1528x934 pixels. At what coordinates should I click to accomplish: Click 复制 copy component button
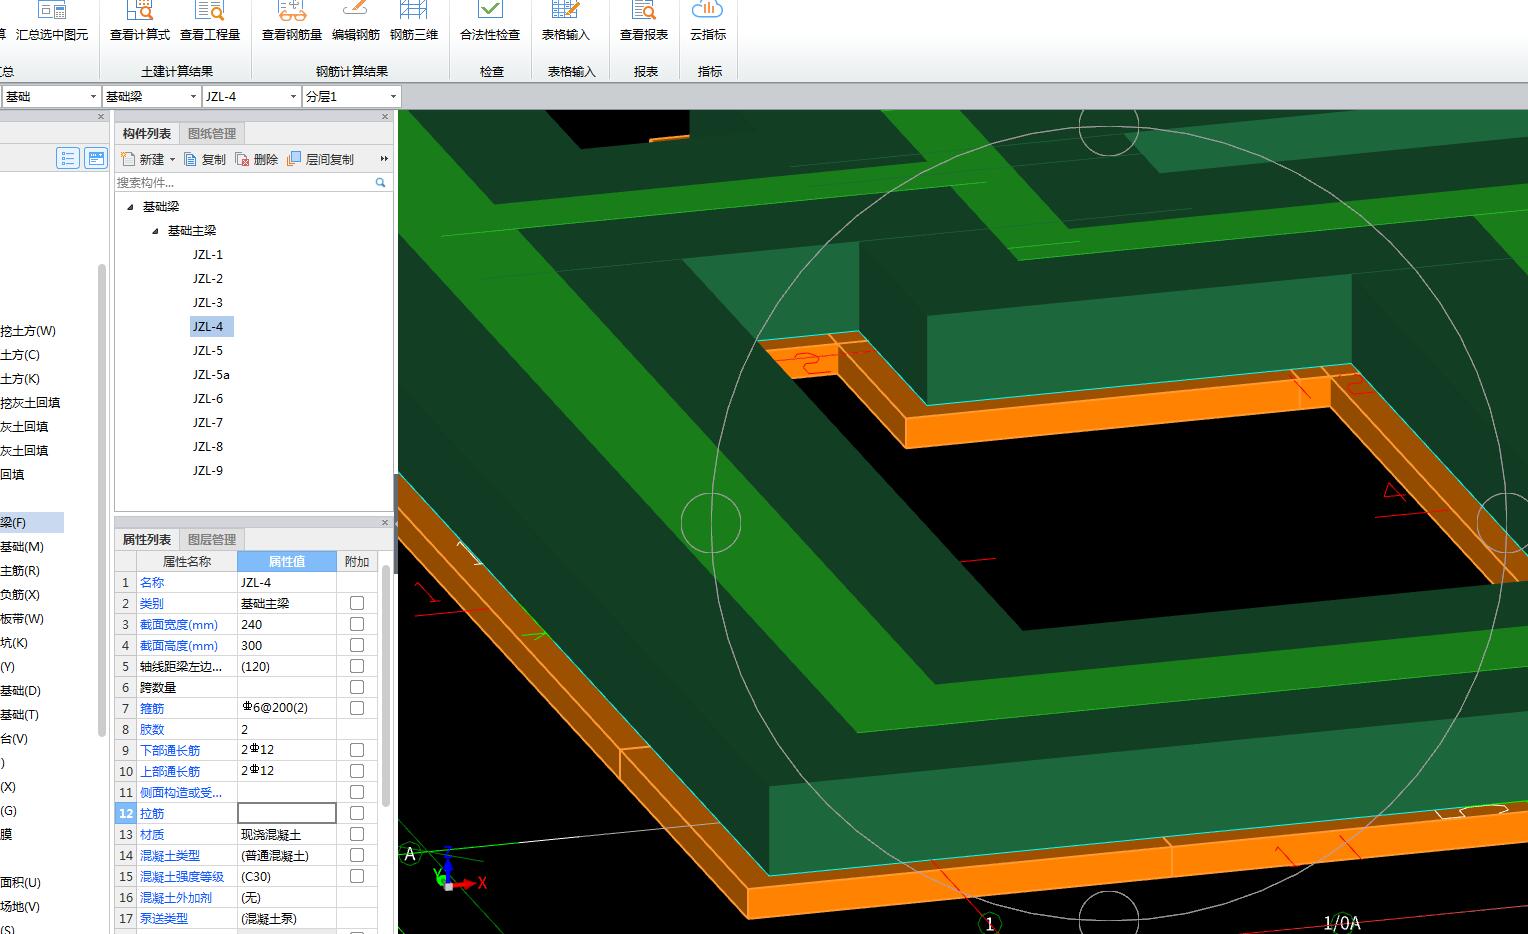pos(205,159)
